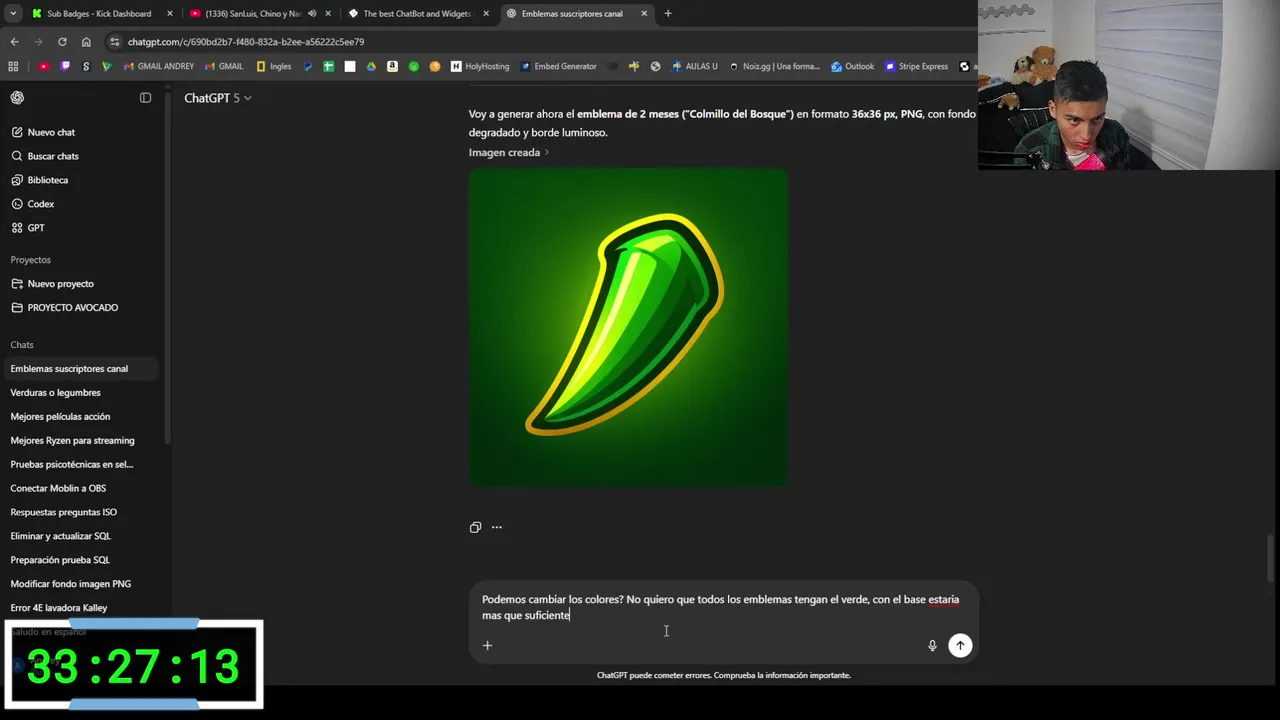Select the Emblemas suscriptores canal tab

click(575, 14)
